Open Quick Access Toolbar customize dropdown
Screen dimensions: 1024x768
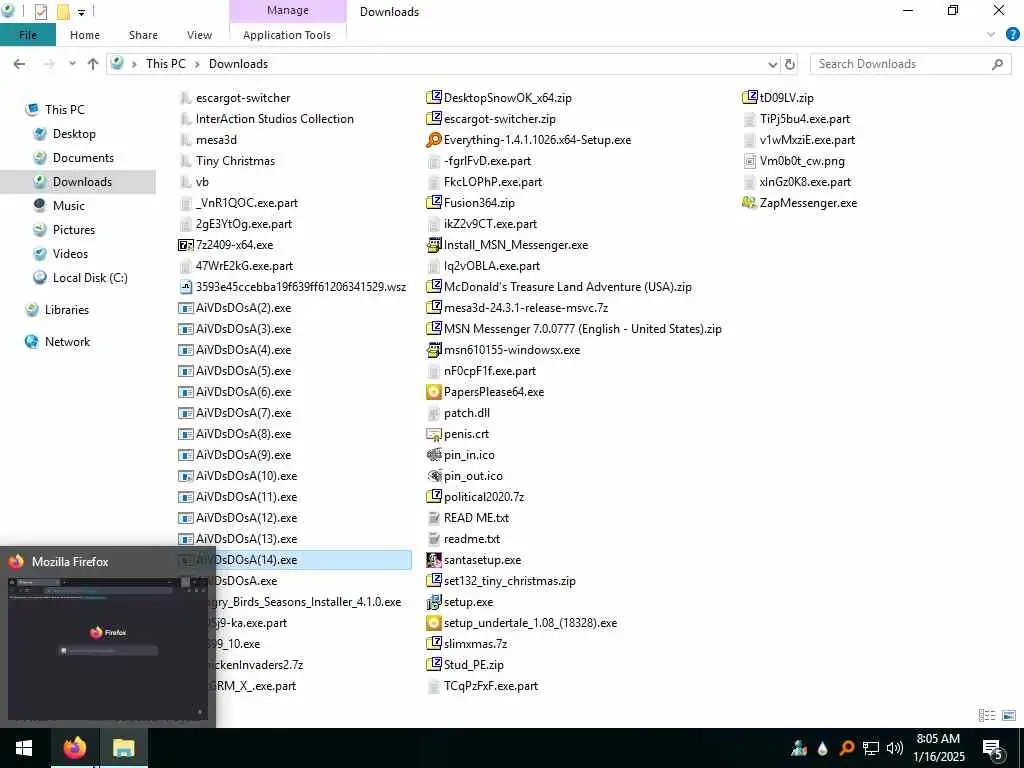[x=82, y=12]
